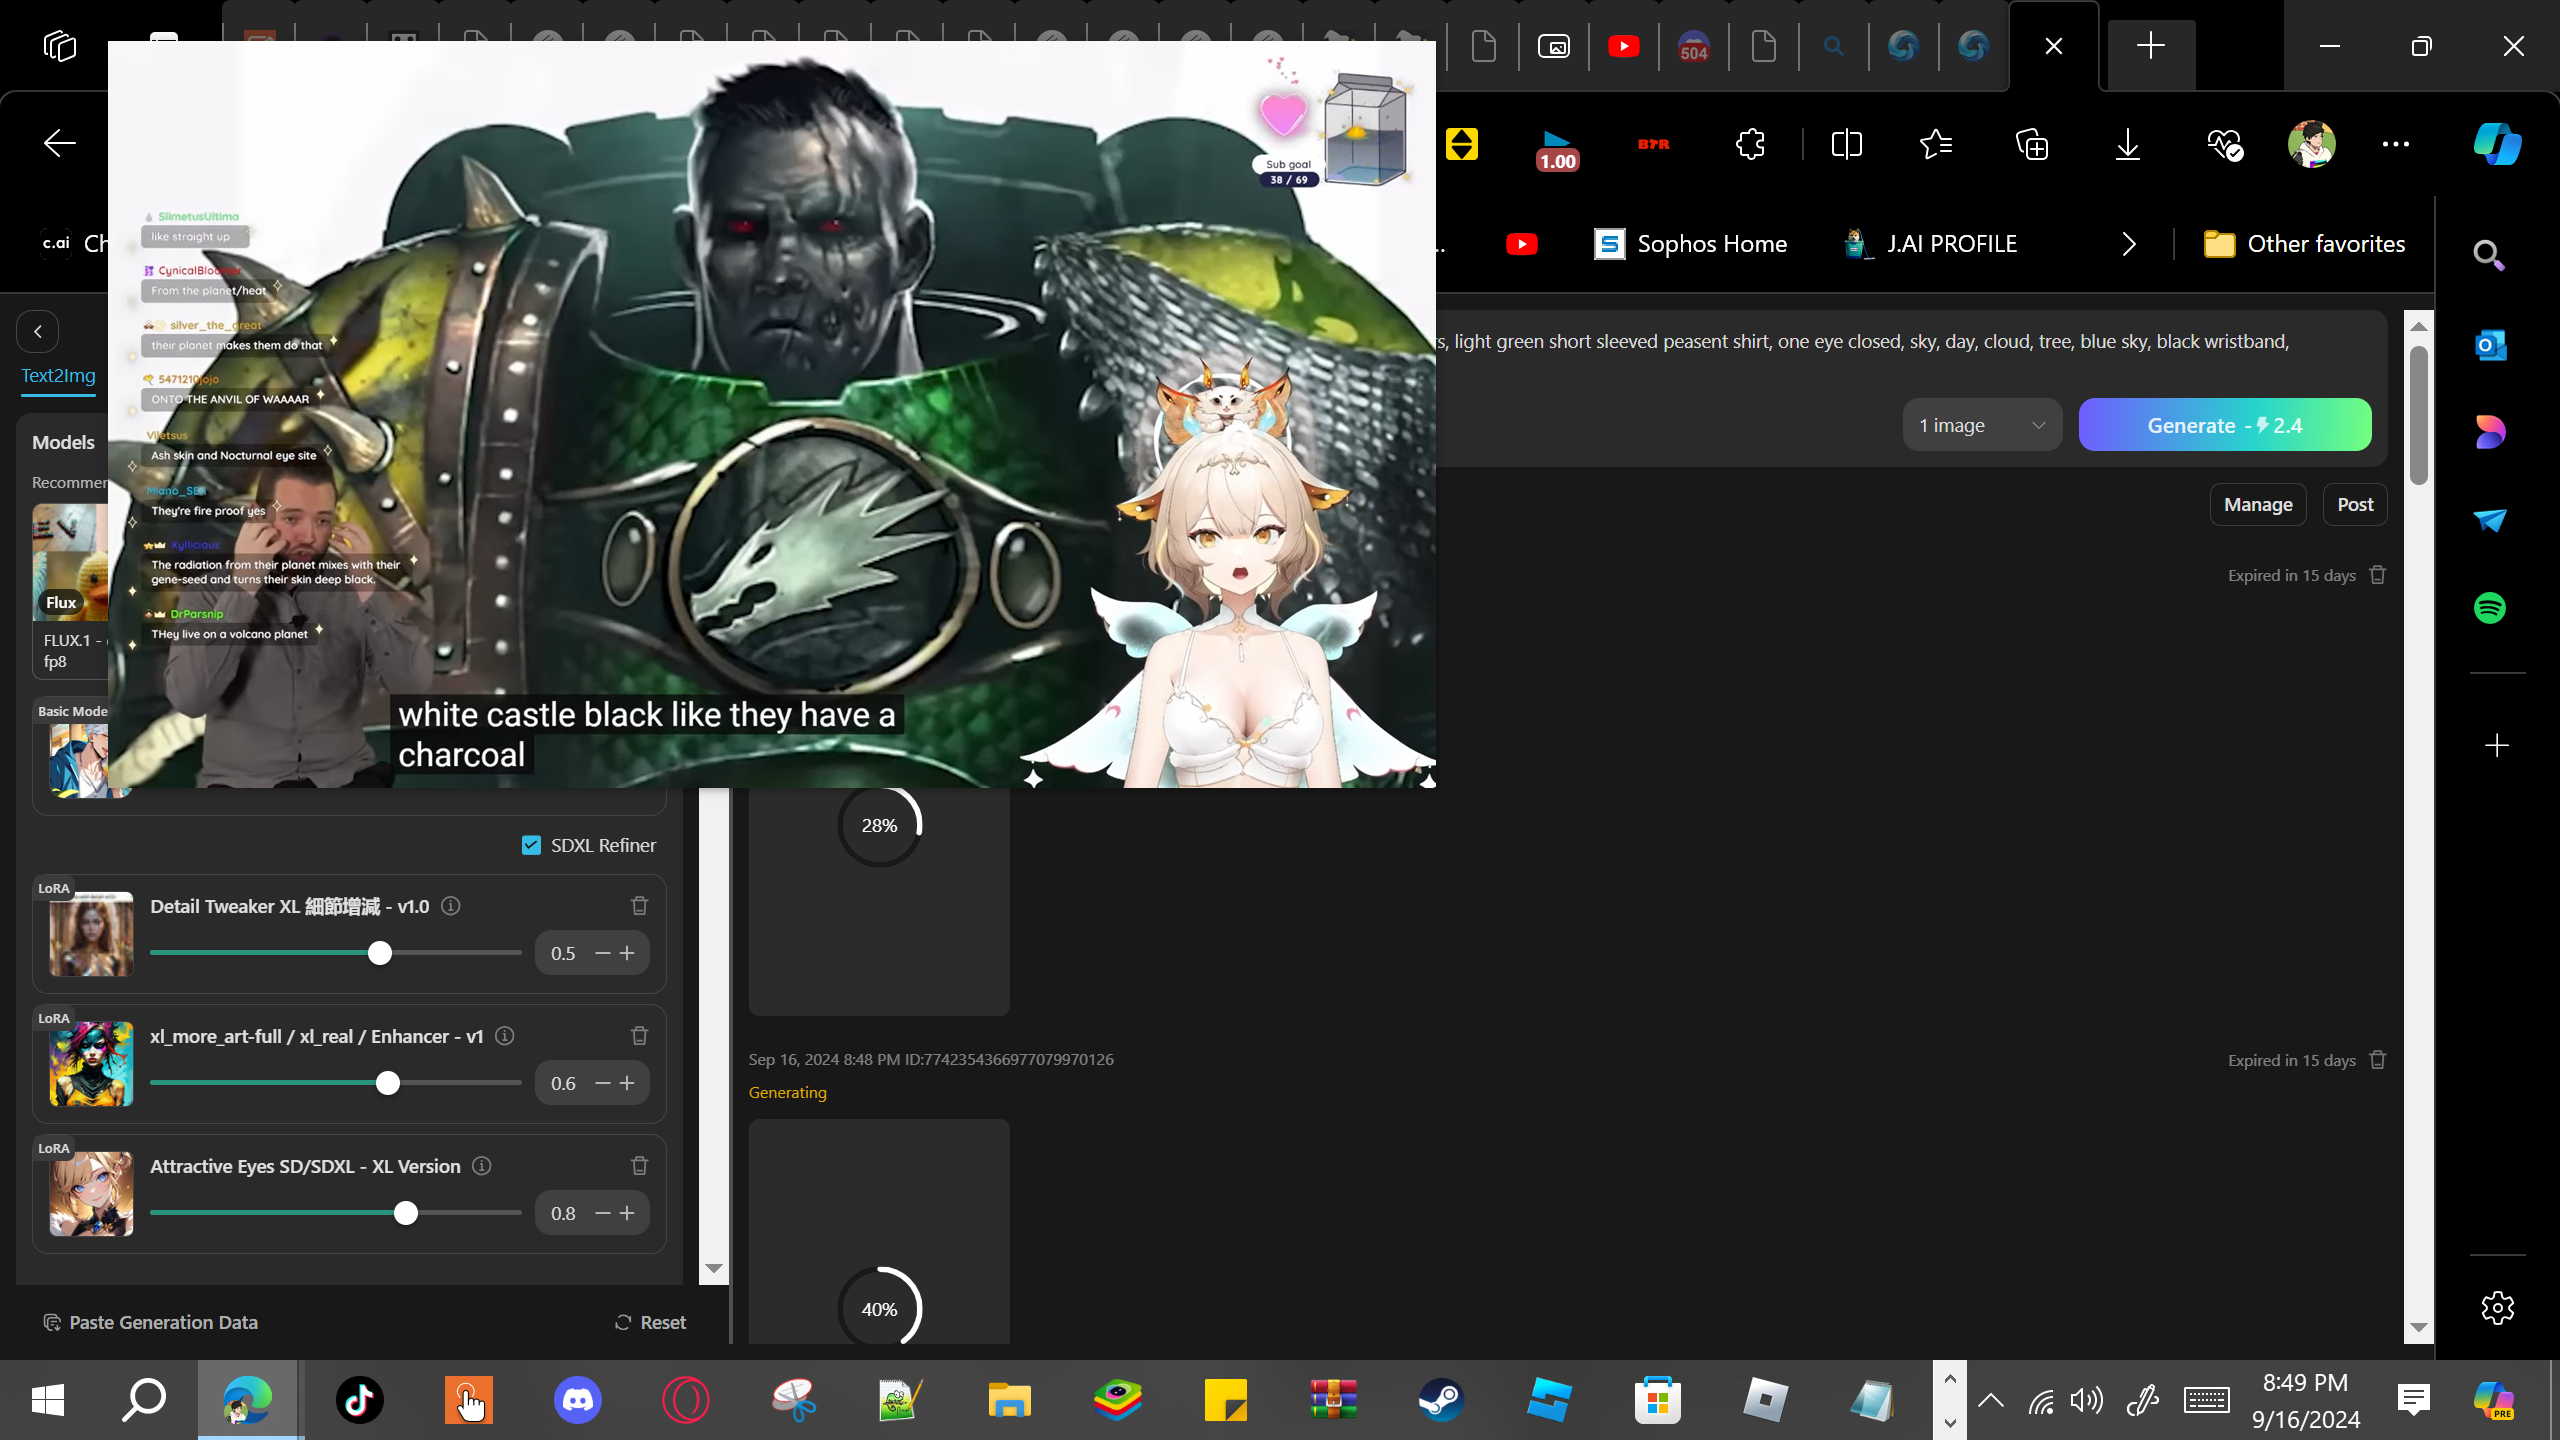Delete the 8:48 PM generation task
This screenshot has height=1440, width=2560.
click(x=2378, y=1060)
